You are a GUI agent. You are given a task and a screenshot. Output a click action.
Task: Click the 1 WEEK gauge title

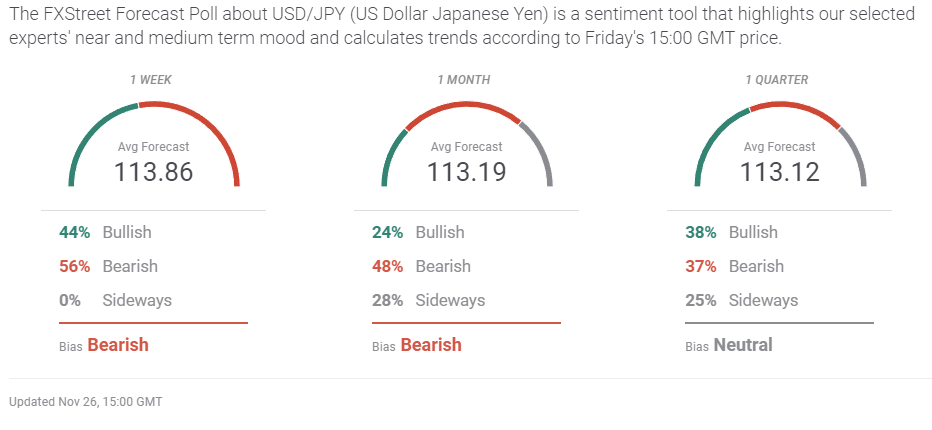pos(153,79)
